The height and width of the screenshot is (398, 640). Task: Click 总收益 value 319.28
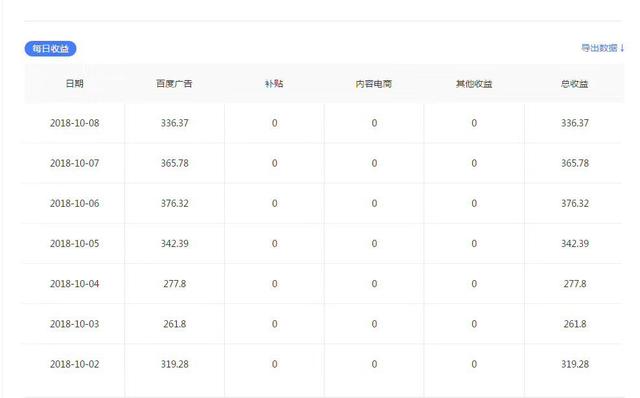pyautogui.click(x=575, y=364)
